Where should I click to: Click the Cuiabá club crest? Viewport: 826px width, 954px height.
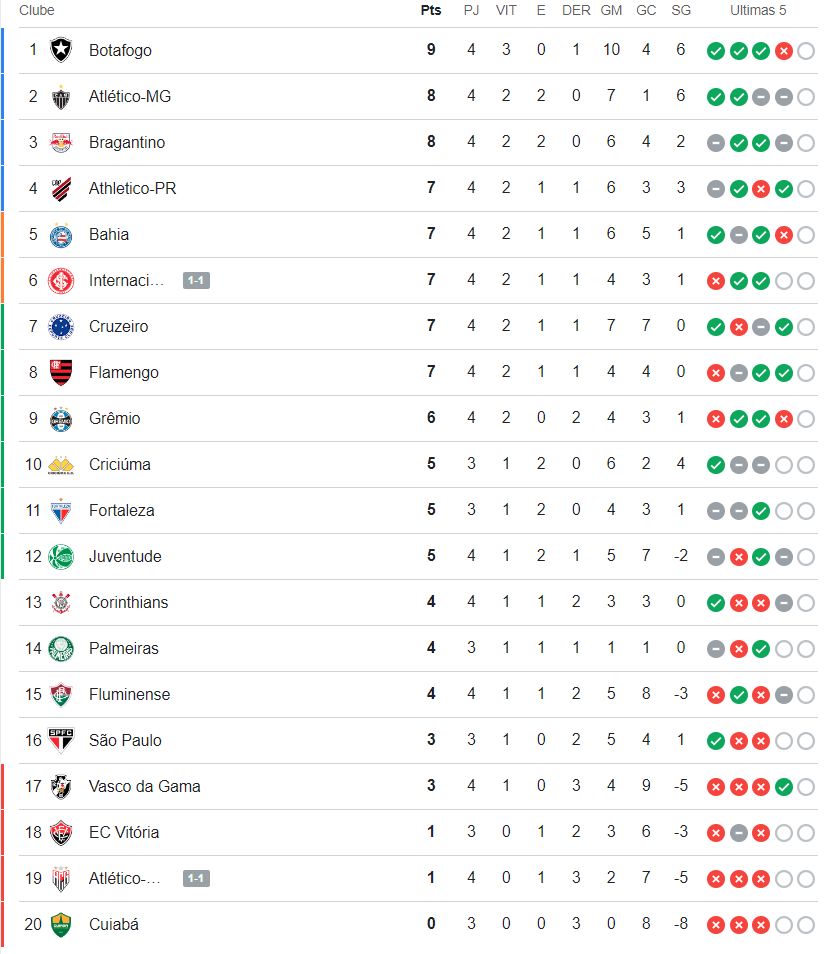[x=62, y=924]
